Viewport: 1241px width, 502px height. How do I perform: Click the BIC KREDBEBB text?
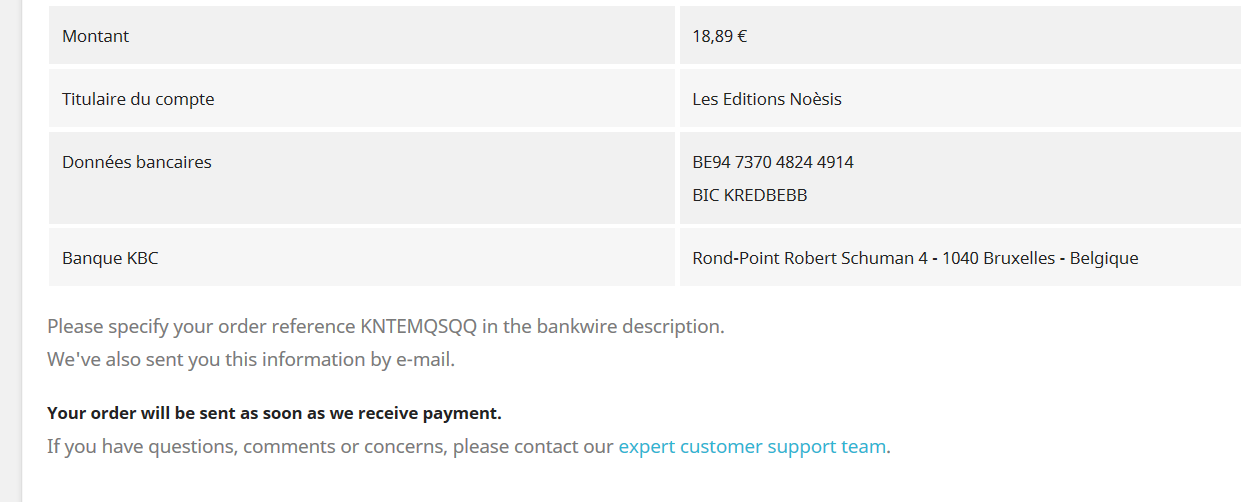750,195
